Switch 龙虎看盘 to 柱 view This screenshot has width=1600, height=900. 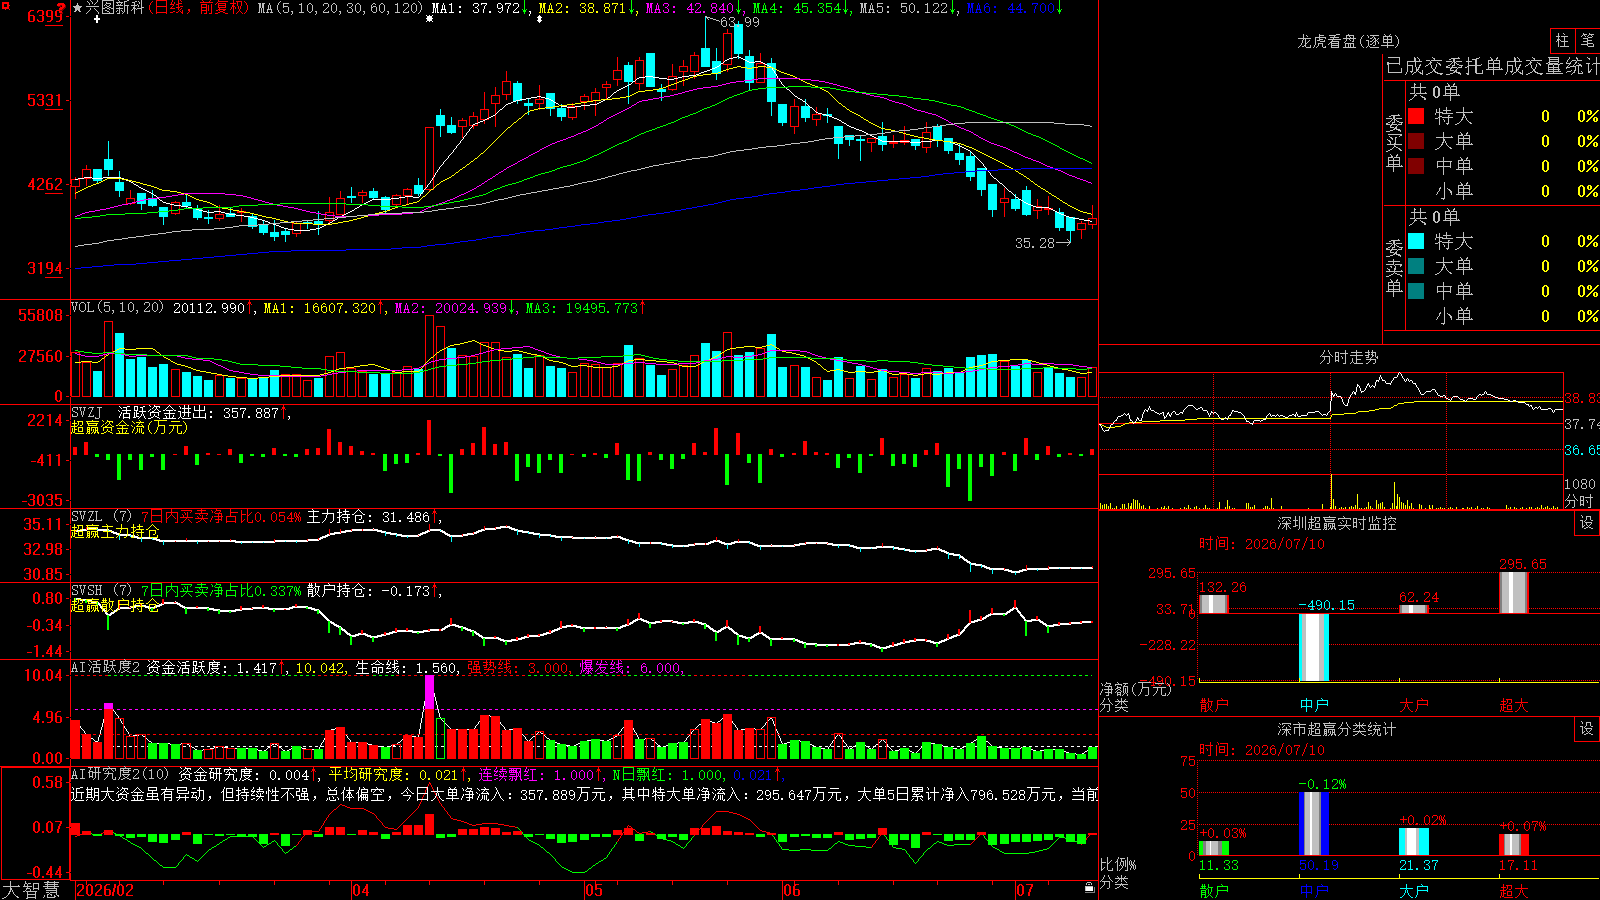[1562, 41]
